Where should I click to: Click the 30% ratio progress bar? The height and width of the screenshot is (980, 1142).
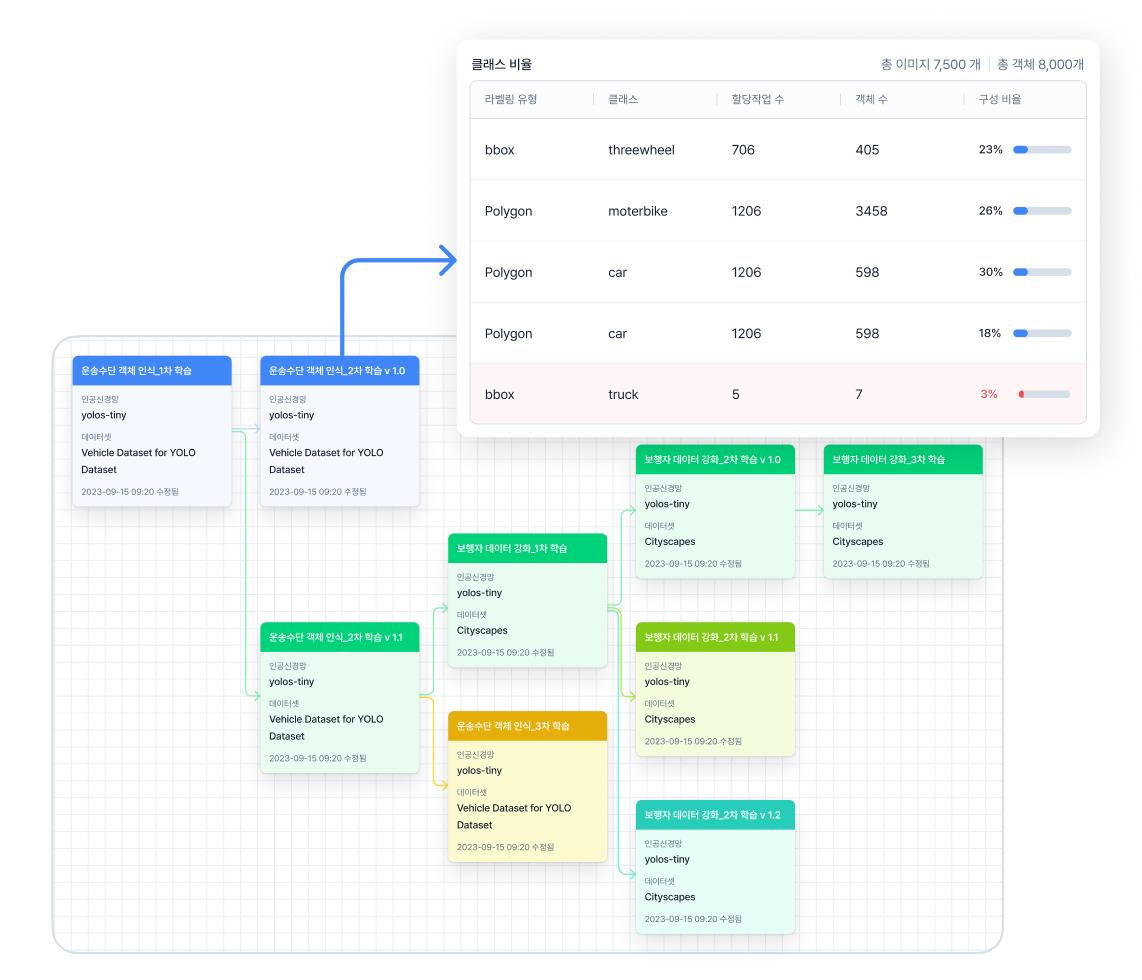1042,272
